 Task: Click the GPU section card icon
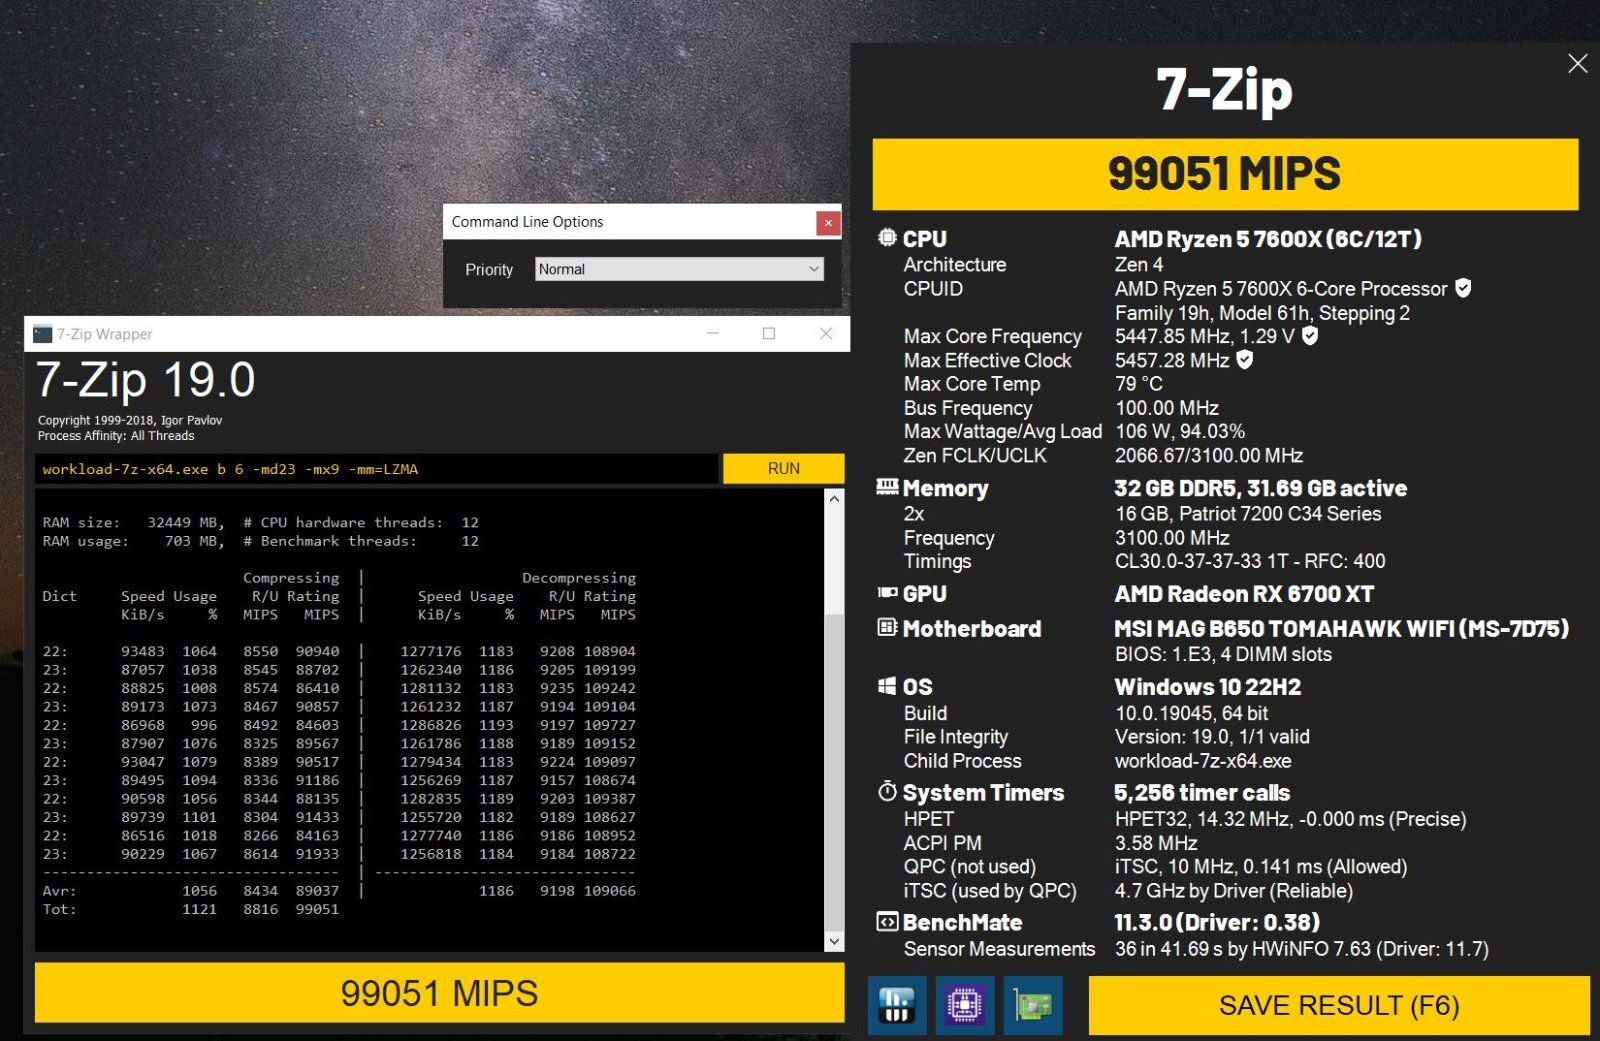click(887, 593)
